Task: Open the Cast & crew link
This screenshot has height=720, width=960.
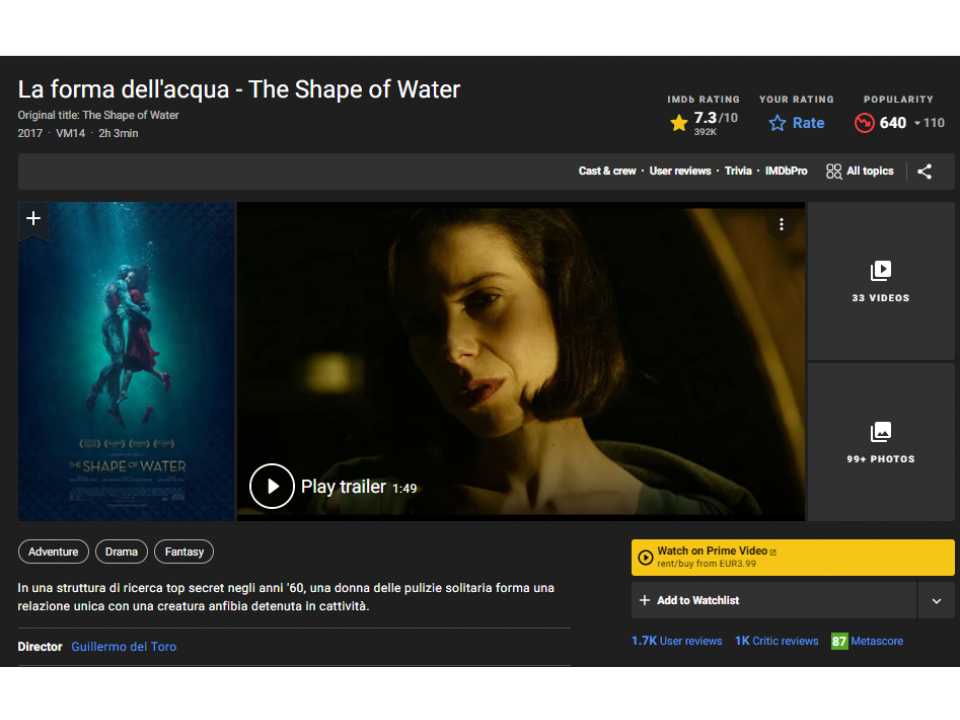Action: tap(607, 171)
